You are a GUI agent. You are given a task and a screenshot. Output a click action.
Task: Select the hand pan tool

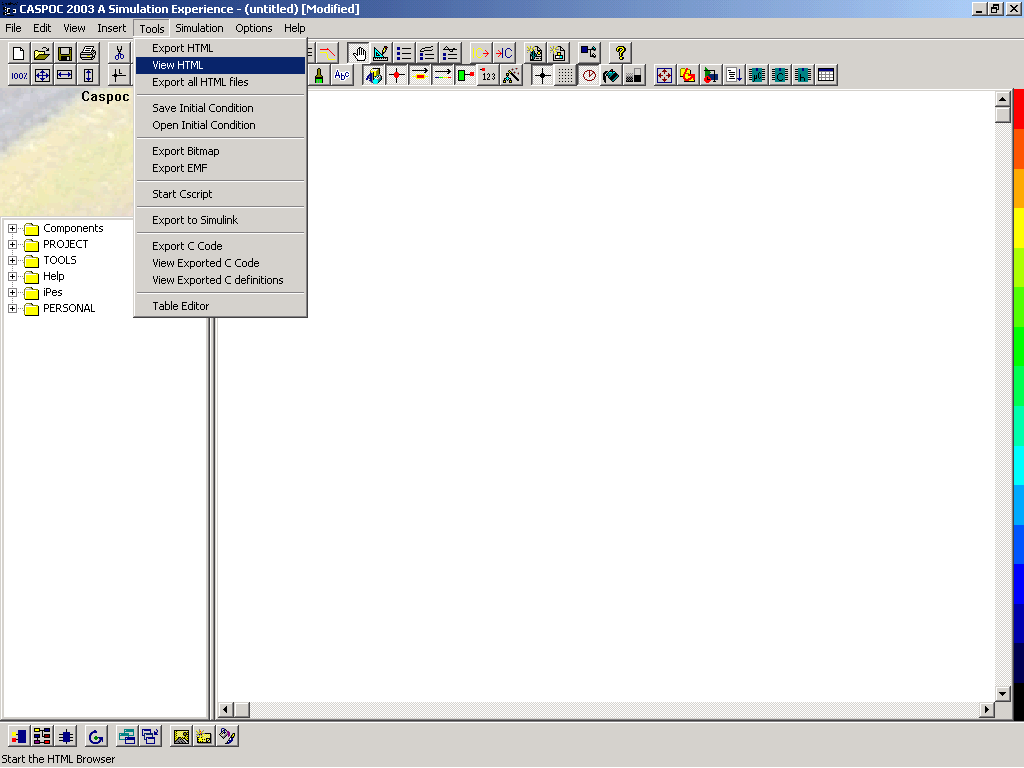click(x=359, y=53)
